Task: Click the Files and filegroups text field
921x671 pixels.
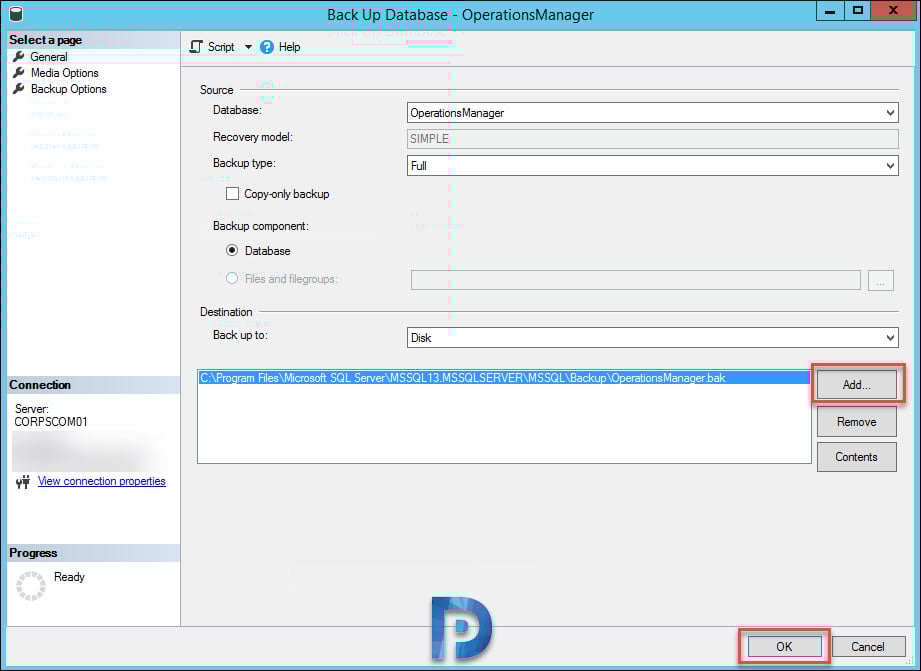Action: (636, 280)
